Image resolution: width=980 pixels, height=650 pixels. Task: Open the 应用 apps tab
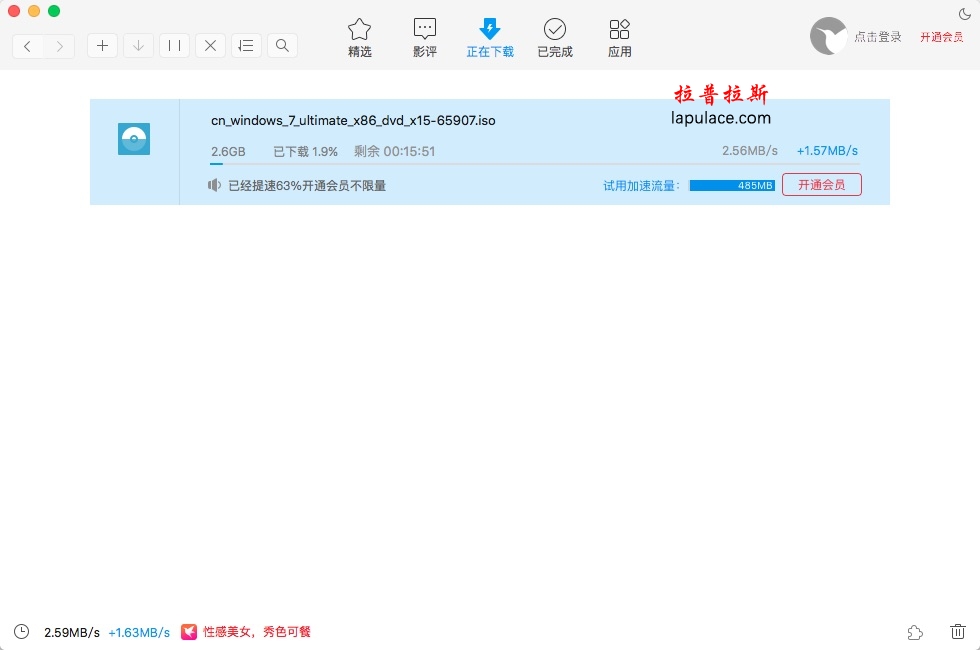(620, 38)
